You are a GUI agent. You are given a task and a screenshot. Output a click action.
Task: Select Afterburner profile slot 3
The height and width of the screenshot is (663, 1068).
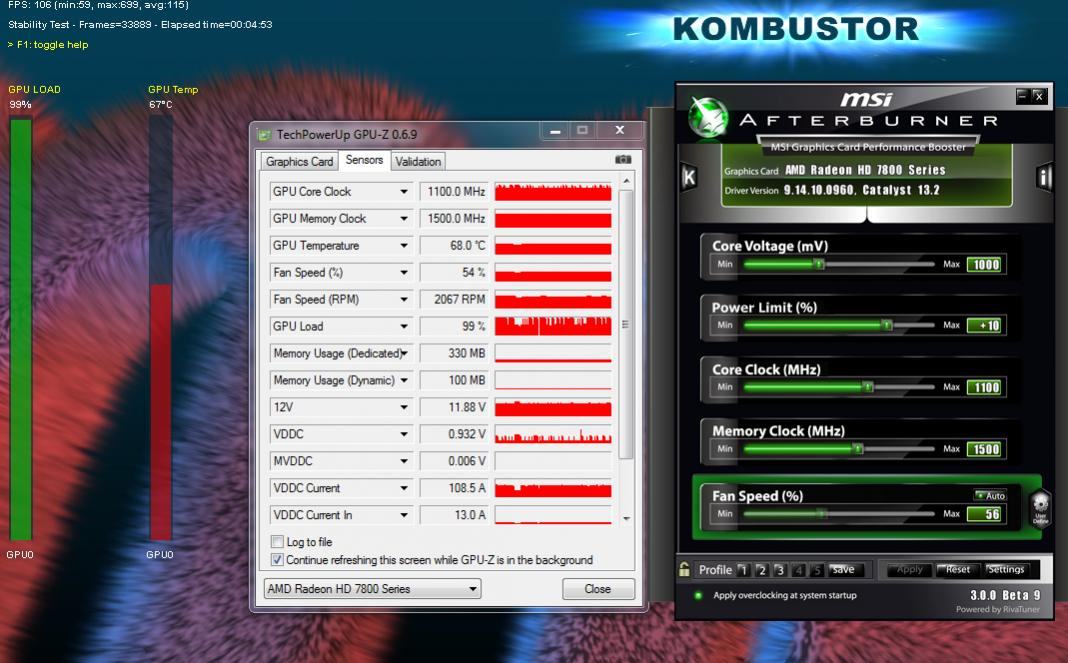click(780, 570)
